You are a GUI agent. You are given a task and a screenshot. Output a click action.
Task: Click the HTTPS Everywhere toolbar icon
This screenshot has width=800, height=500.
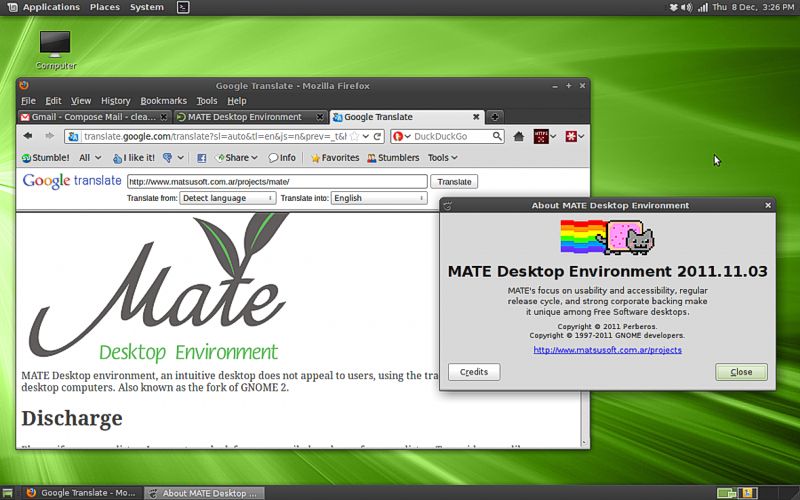[x=541, y=136]
